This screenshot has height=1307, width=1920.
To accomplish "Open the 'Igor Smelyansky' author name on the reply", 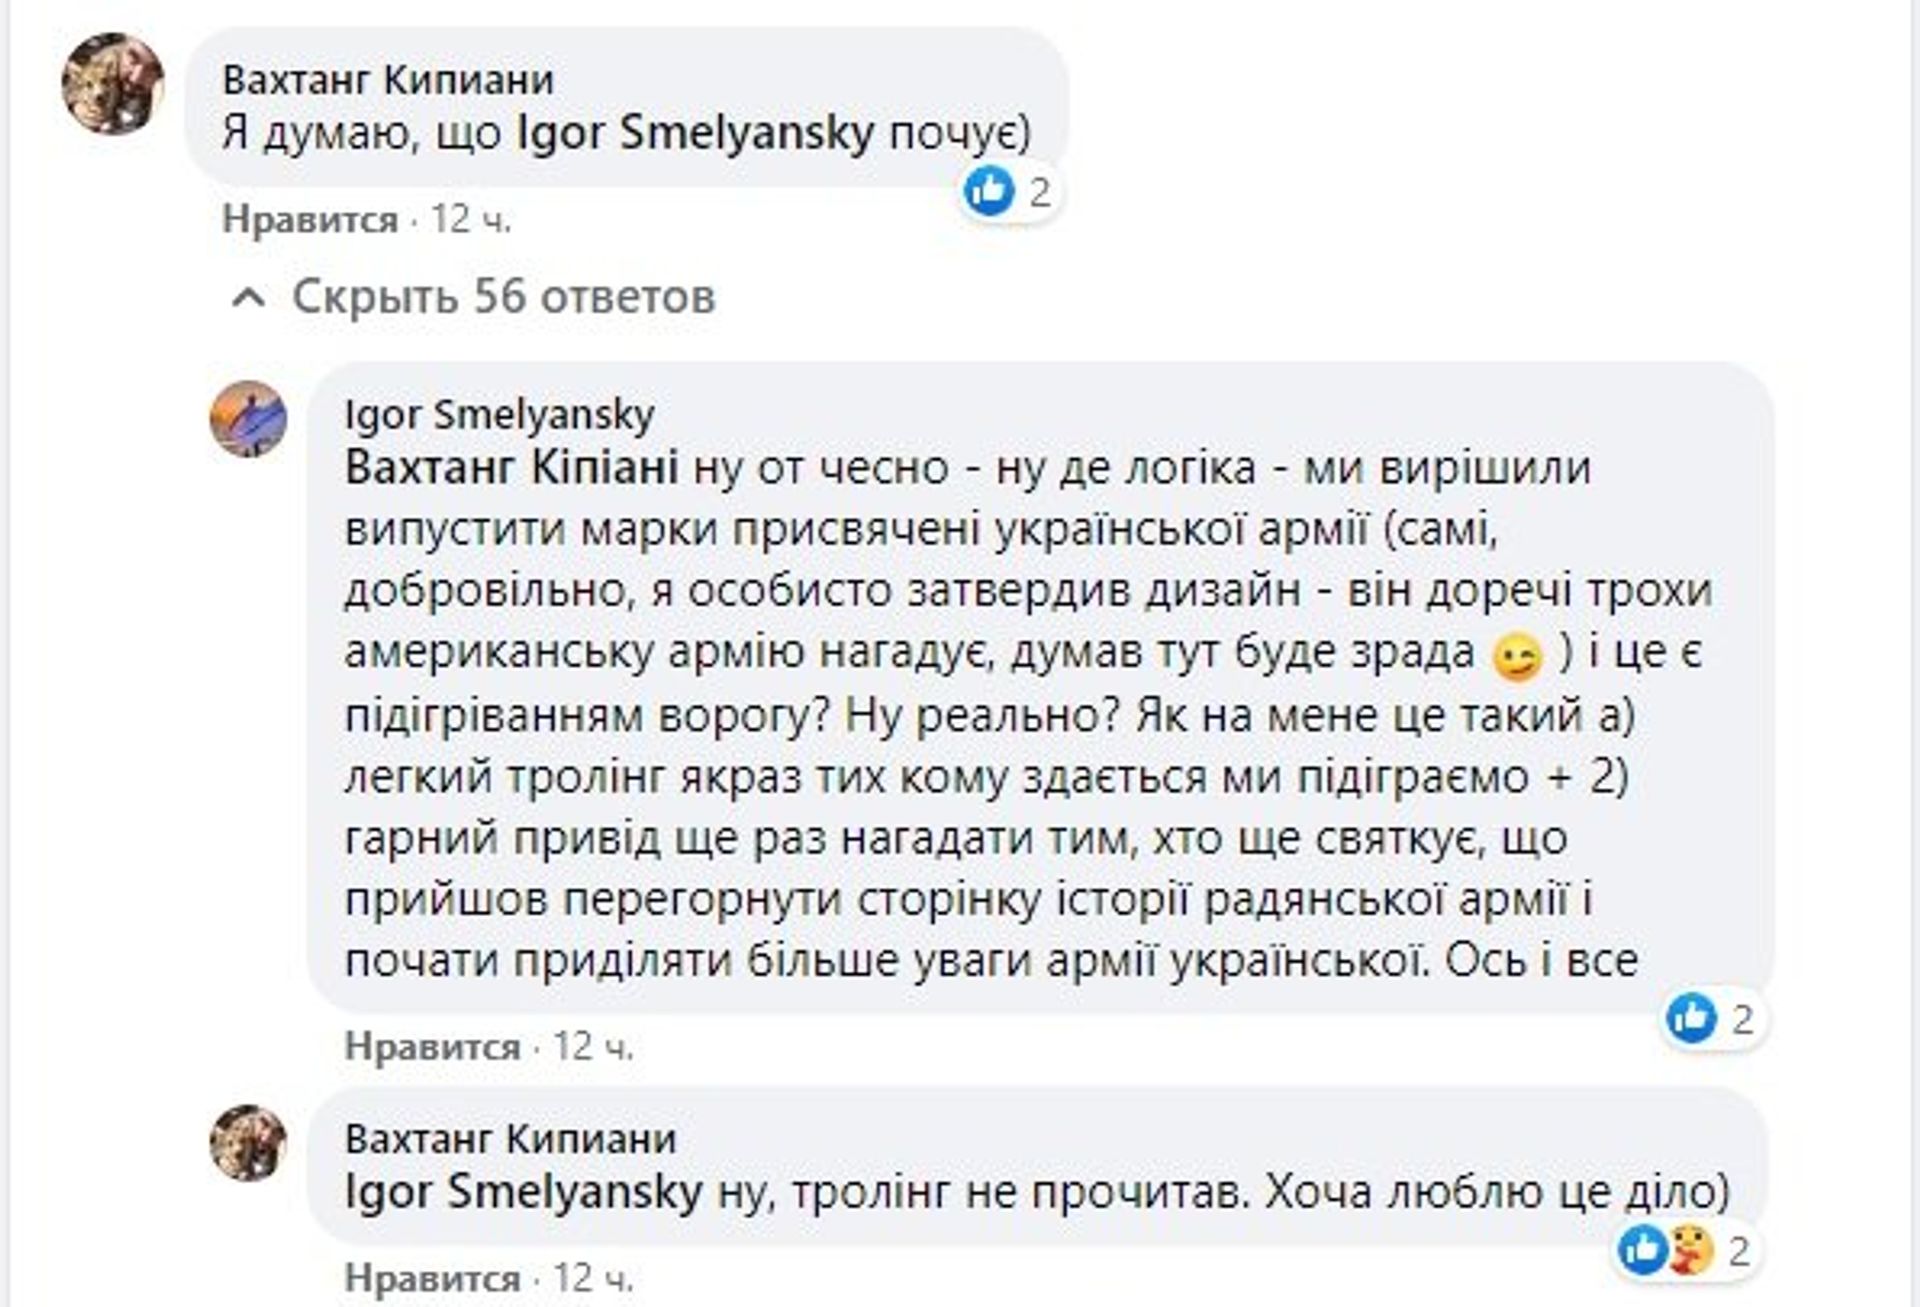I will [500, 415].
